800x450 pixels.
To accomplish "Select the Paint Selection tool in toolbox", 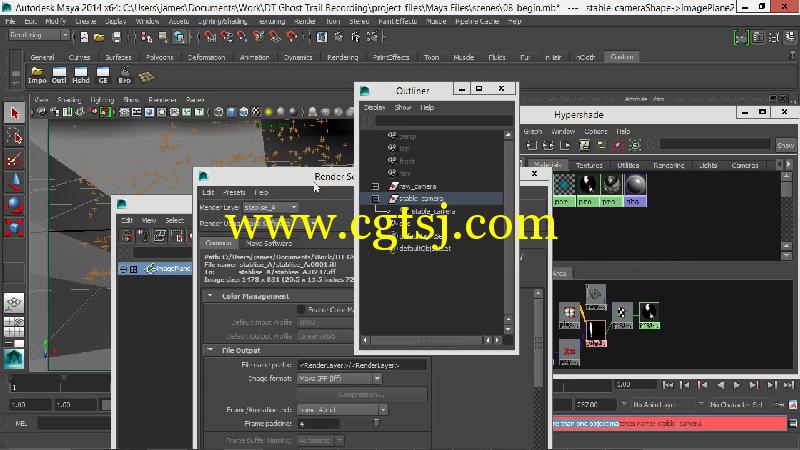I will (x=14, y=160).
